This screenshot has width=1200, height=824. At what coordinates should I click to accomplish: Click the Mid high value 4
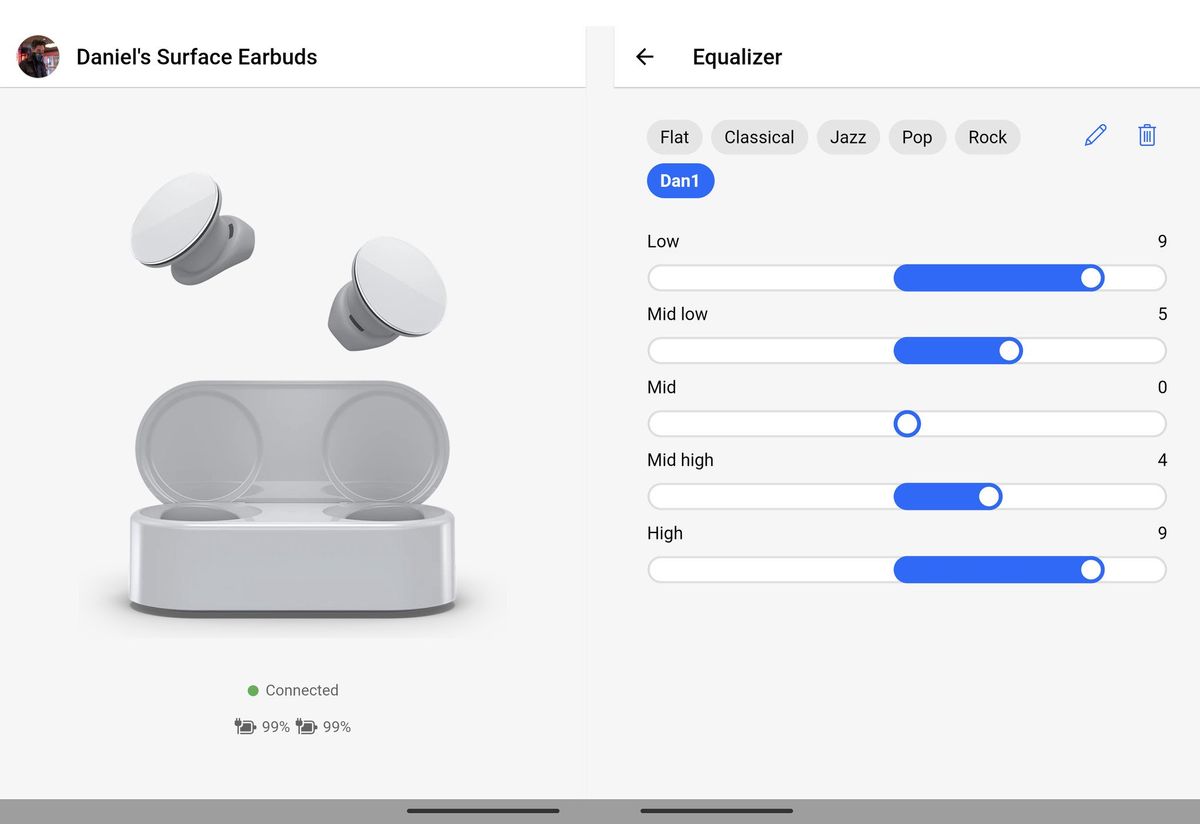(x=1162, y=460)
